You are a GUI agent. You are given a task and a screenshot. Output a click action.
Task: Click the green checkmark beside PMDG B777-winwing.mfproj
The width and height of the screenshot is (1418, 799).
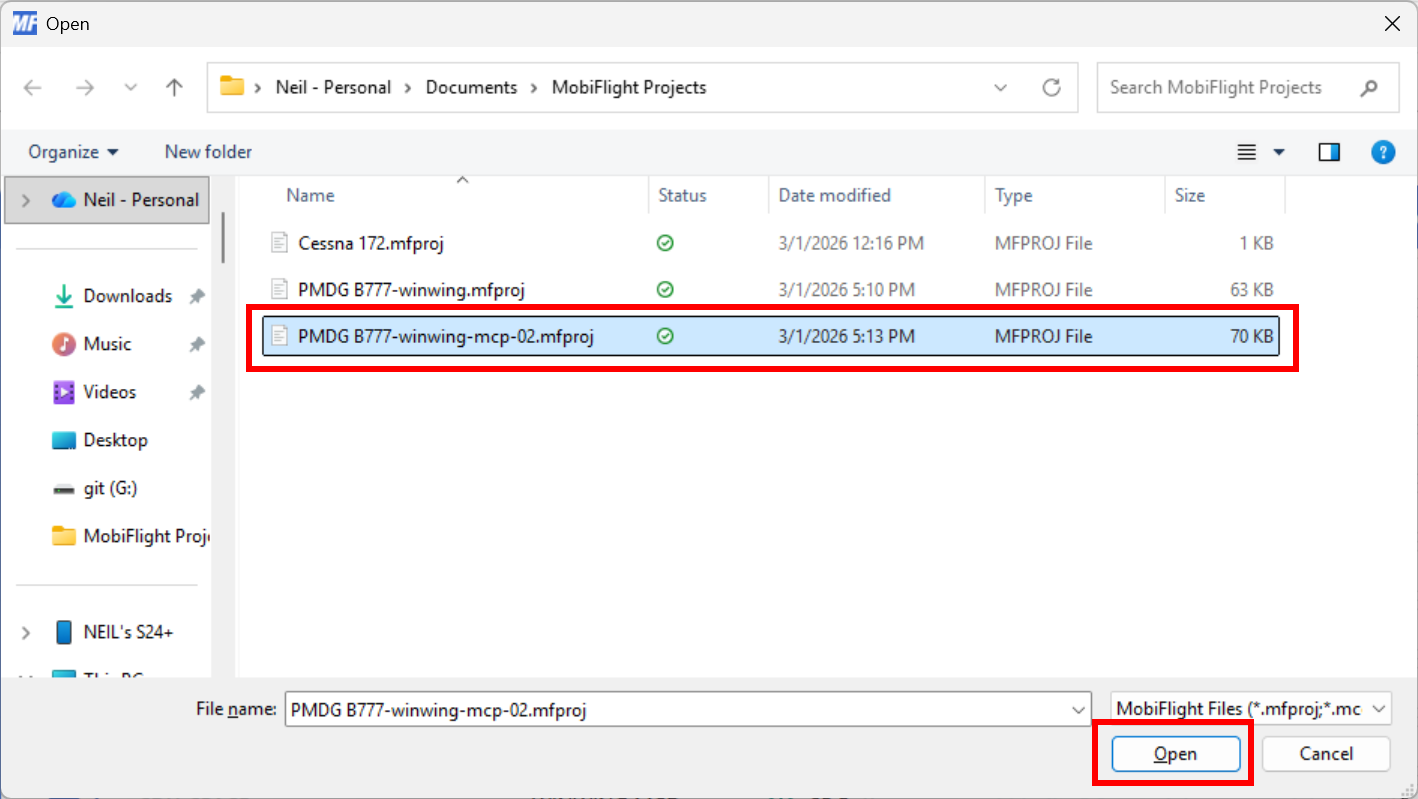tap(665, 289)
